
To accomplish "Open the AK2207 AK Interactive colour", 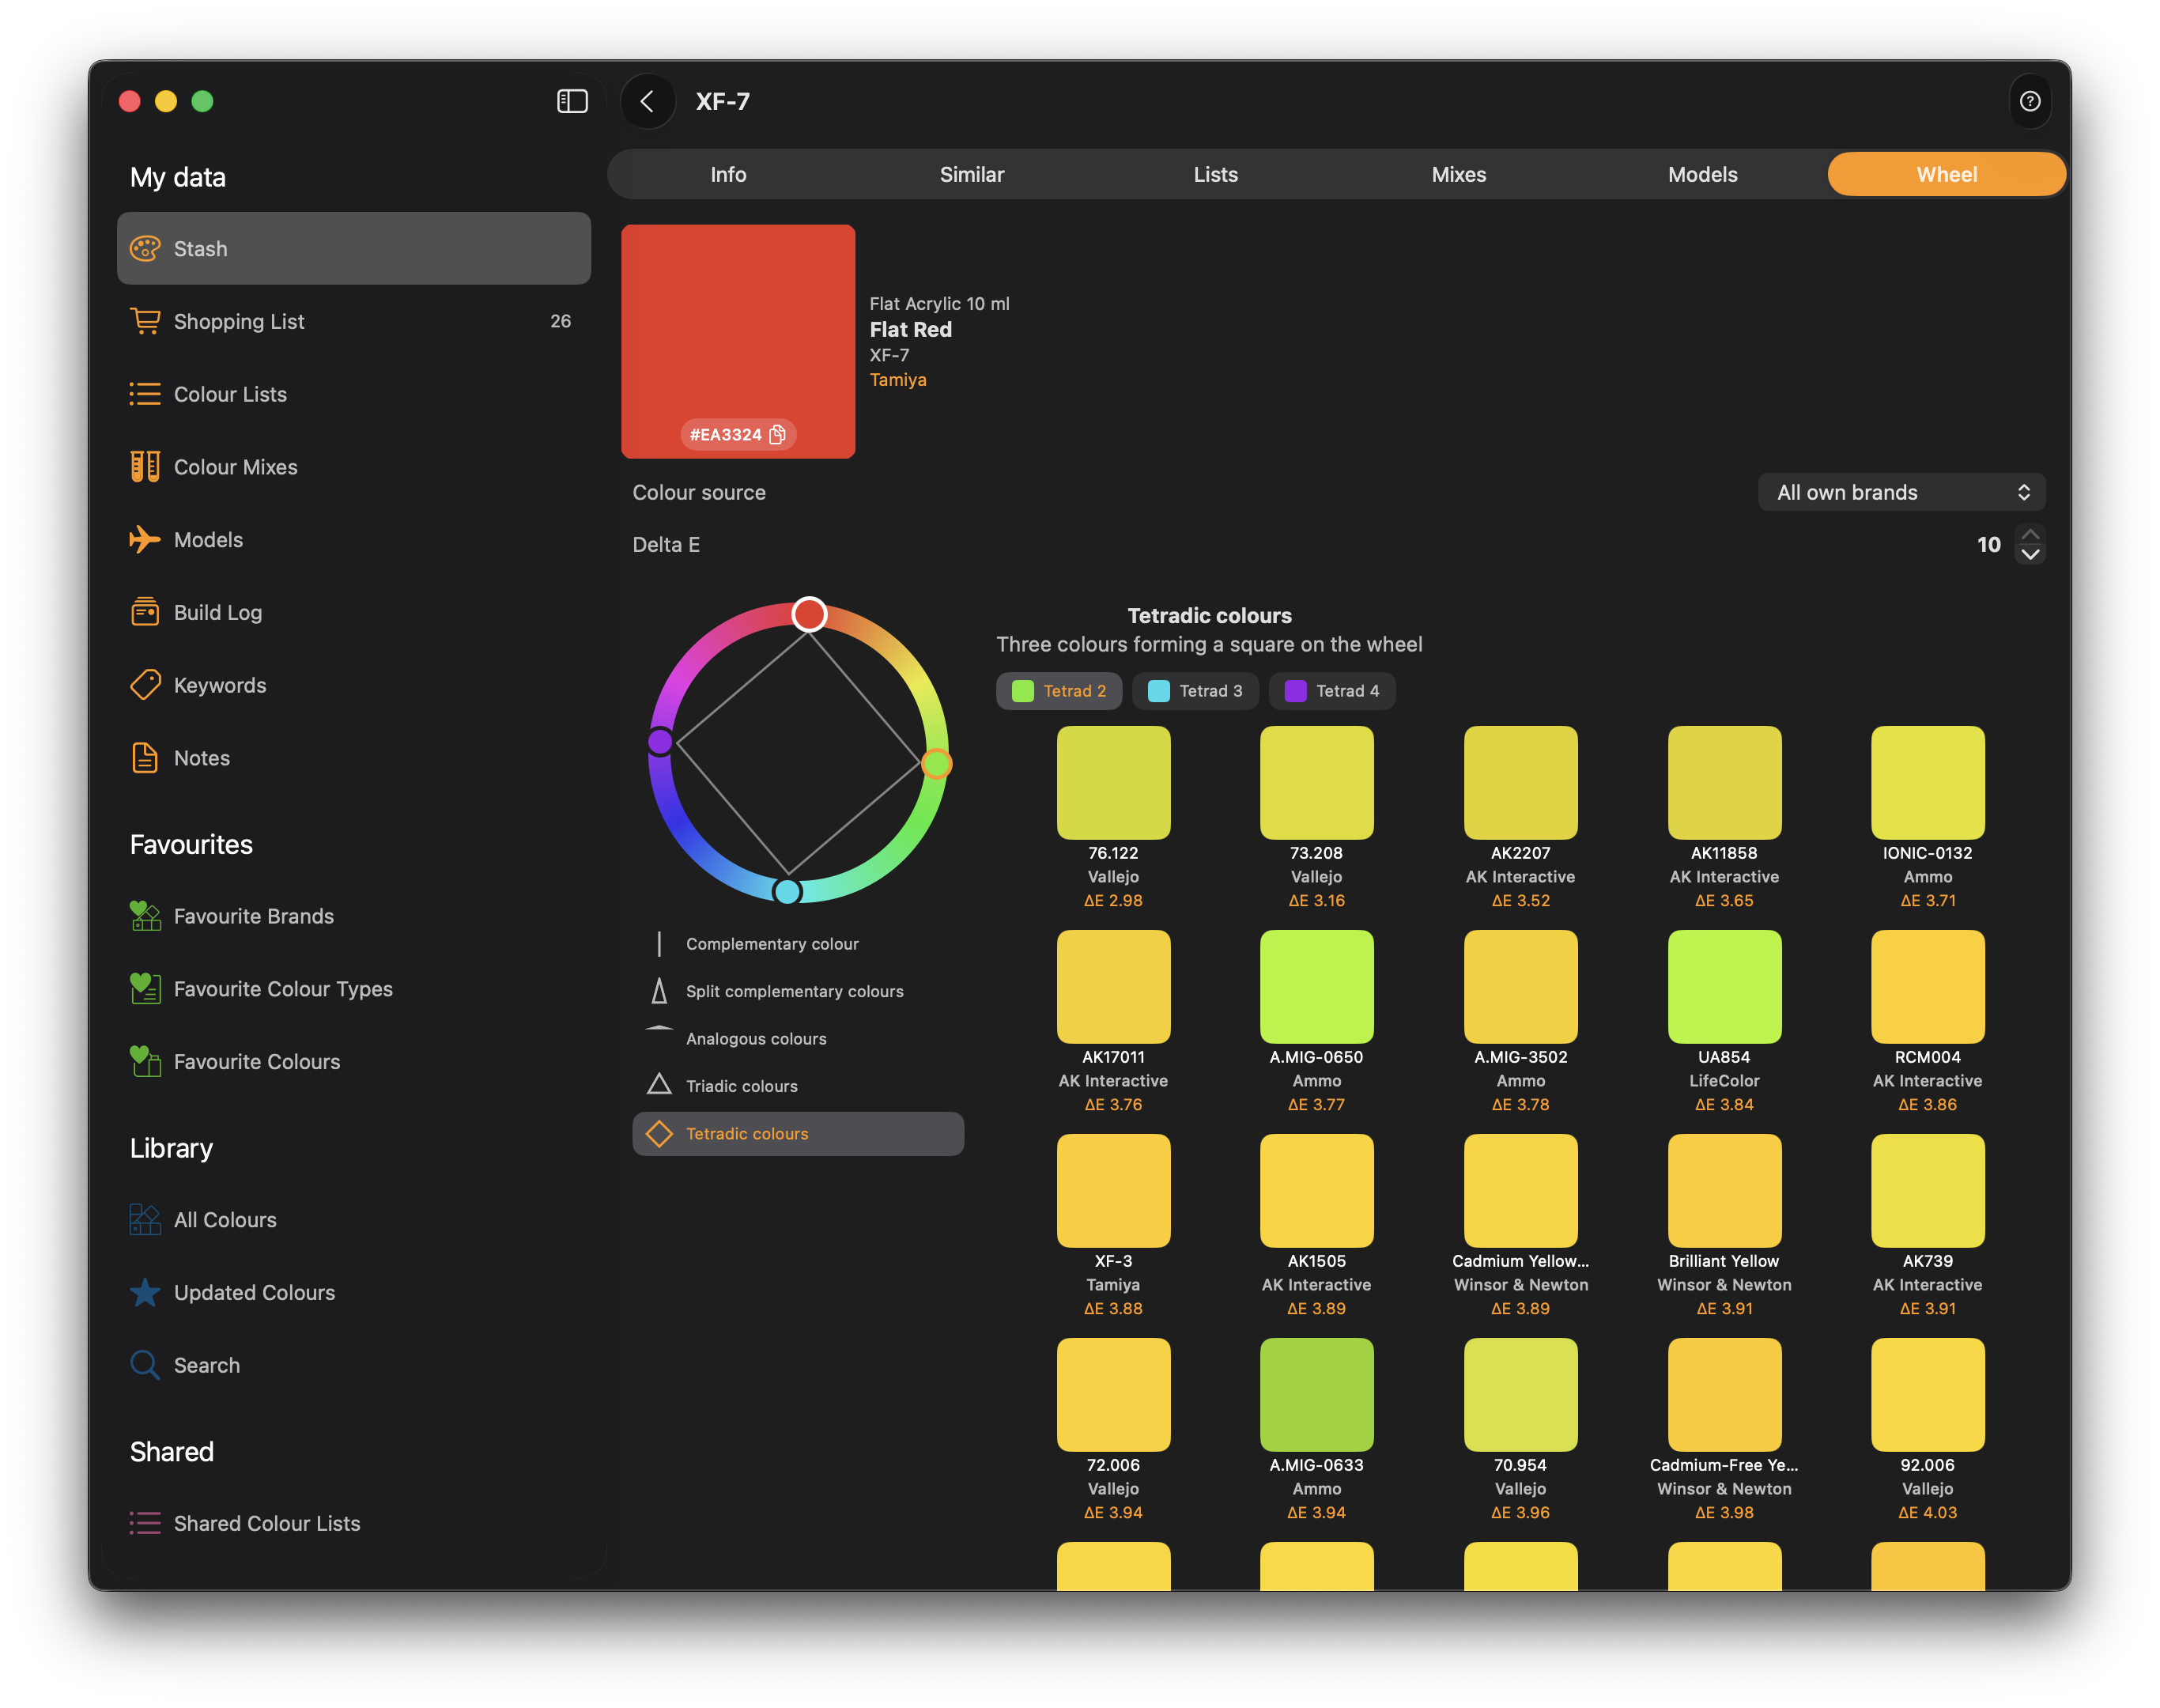I will click(x=1520, y=783).
